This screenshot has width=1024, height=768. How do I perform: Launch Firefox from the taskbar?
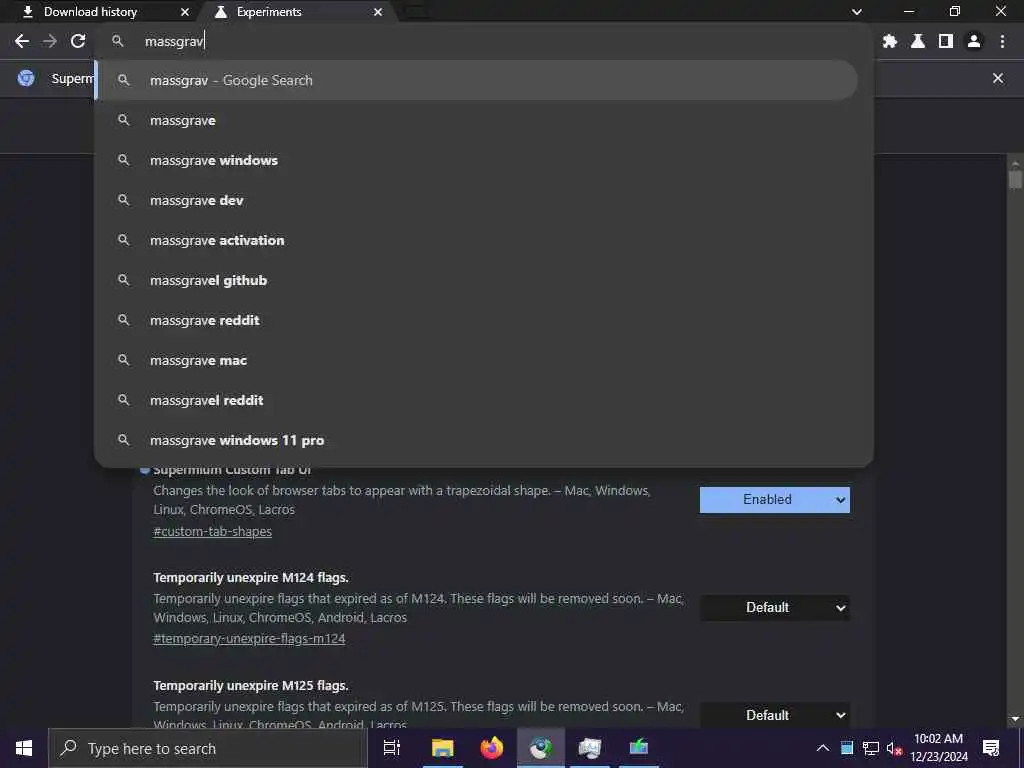tap(492, 748)
